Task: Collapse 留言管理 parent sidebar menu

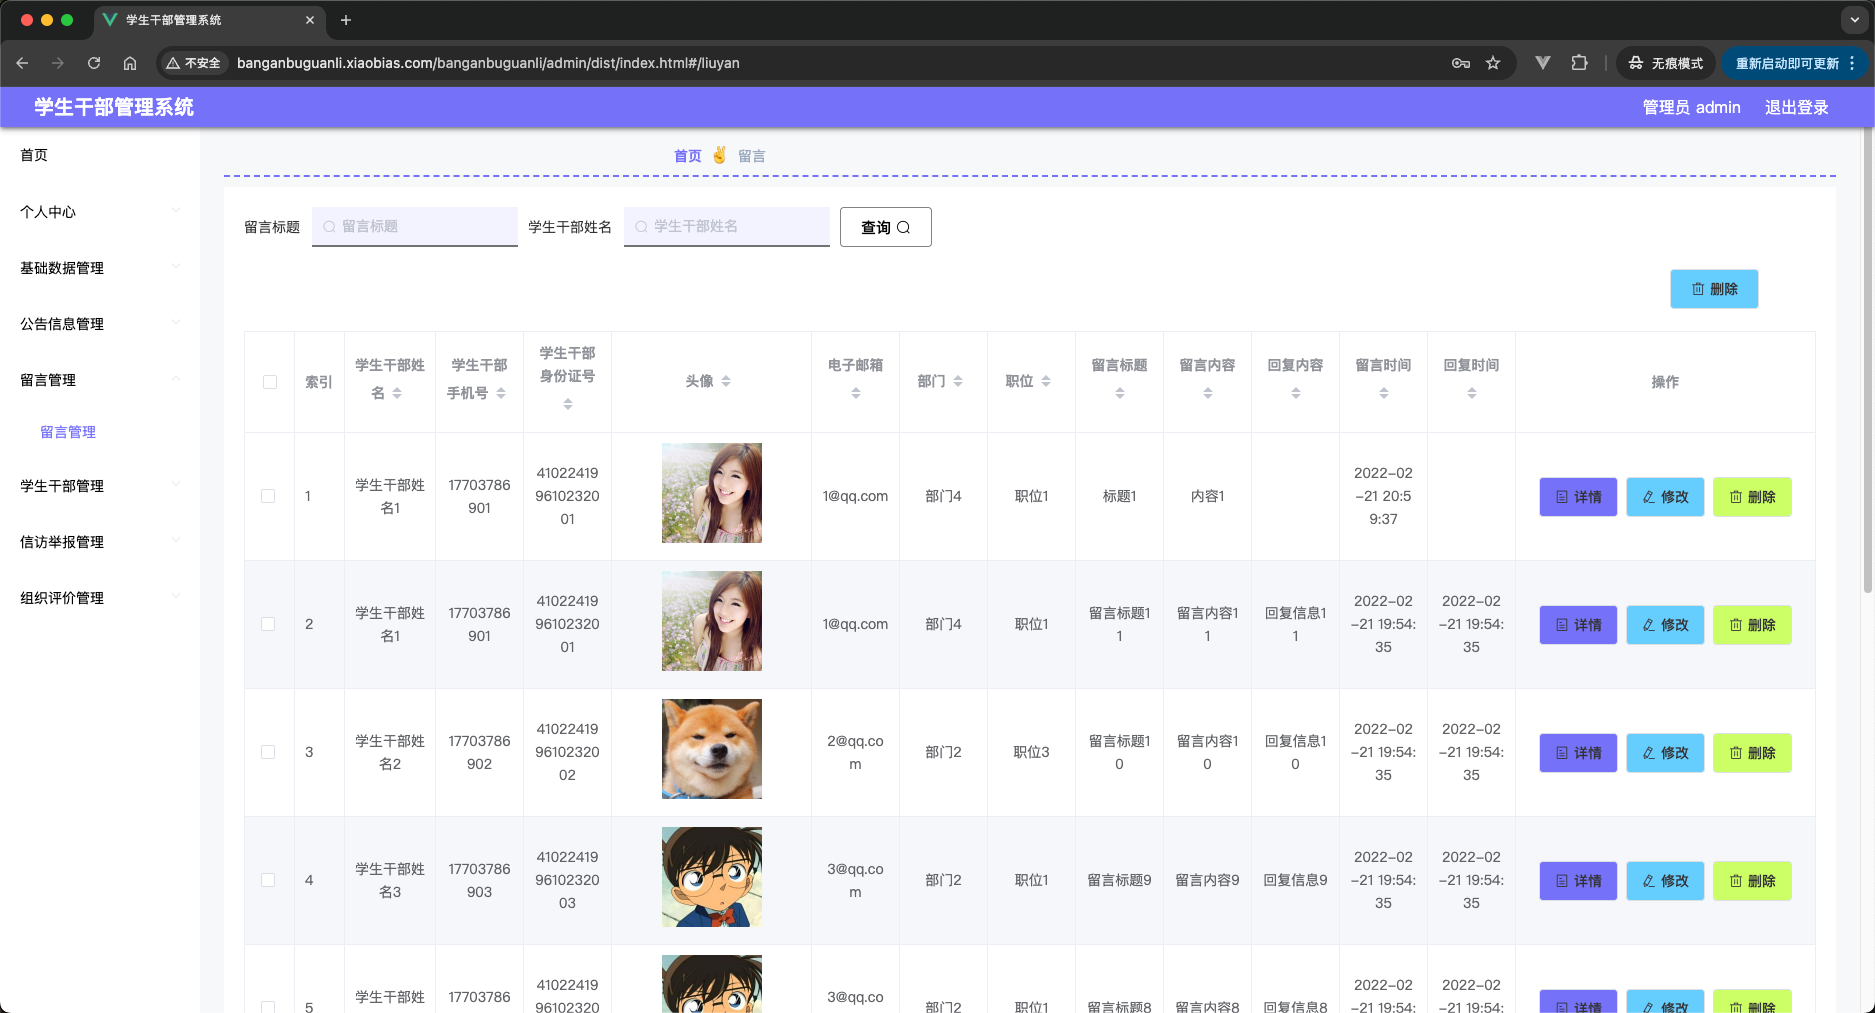Action: (x=100, y=379)
